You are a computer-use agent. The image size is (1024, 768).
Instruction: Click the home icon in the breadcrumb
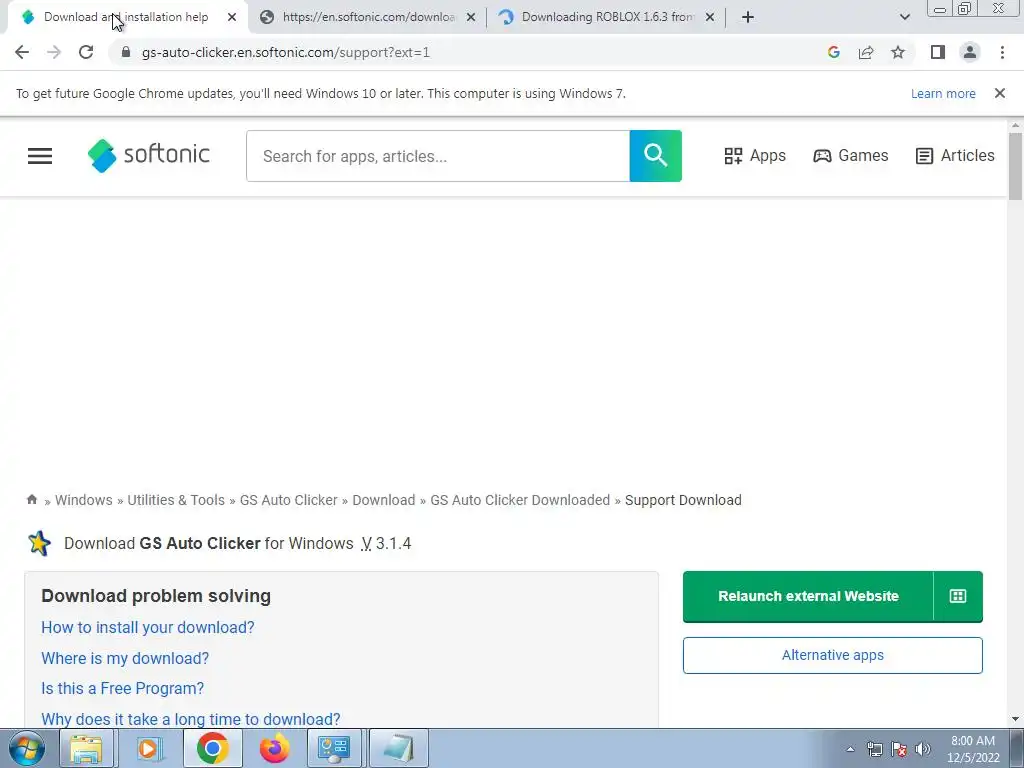click(31, 500)
